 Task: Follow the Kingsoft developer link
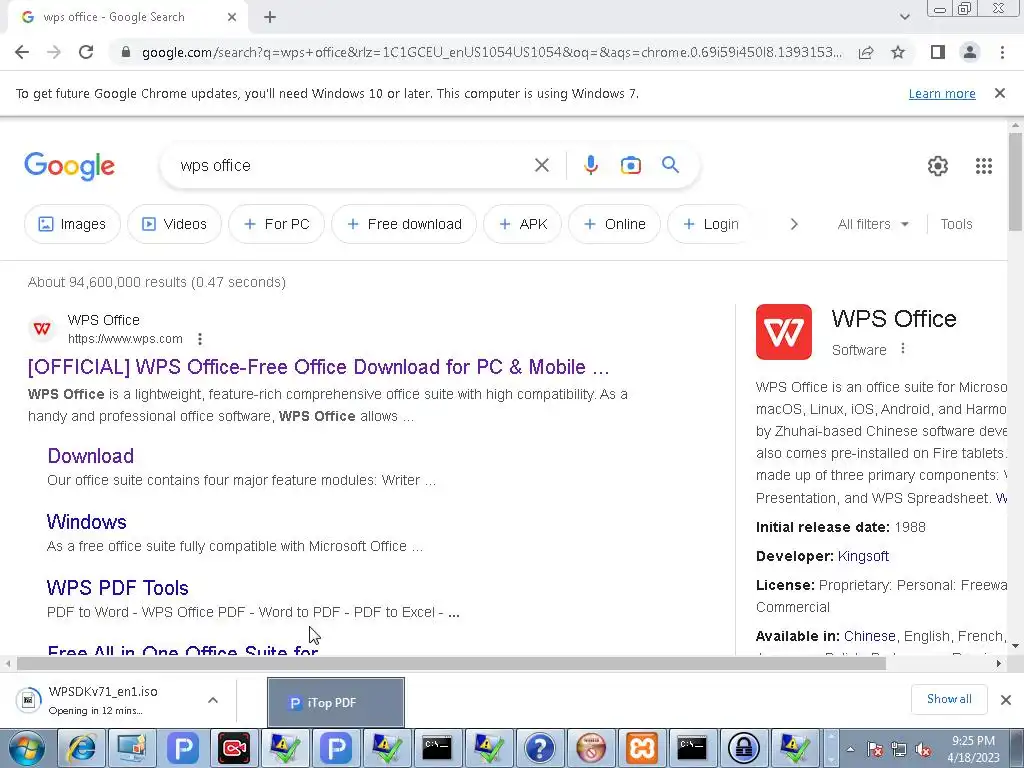point(863,556)
